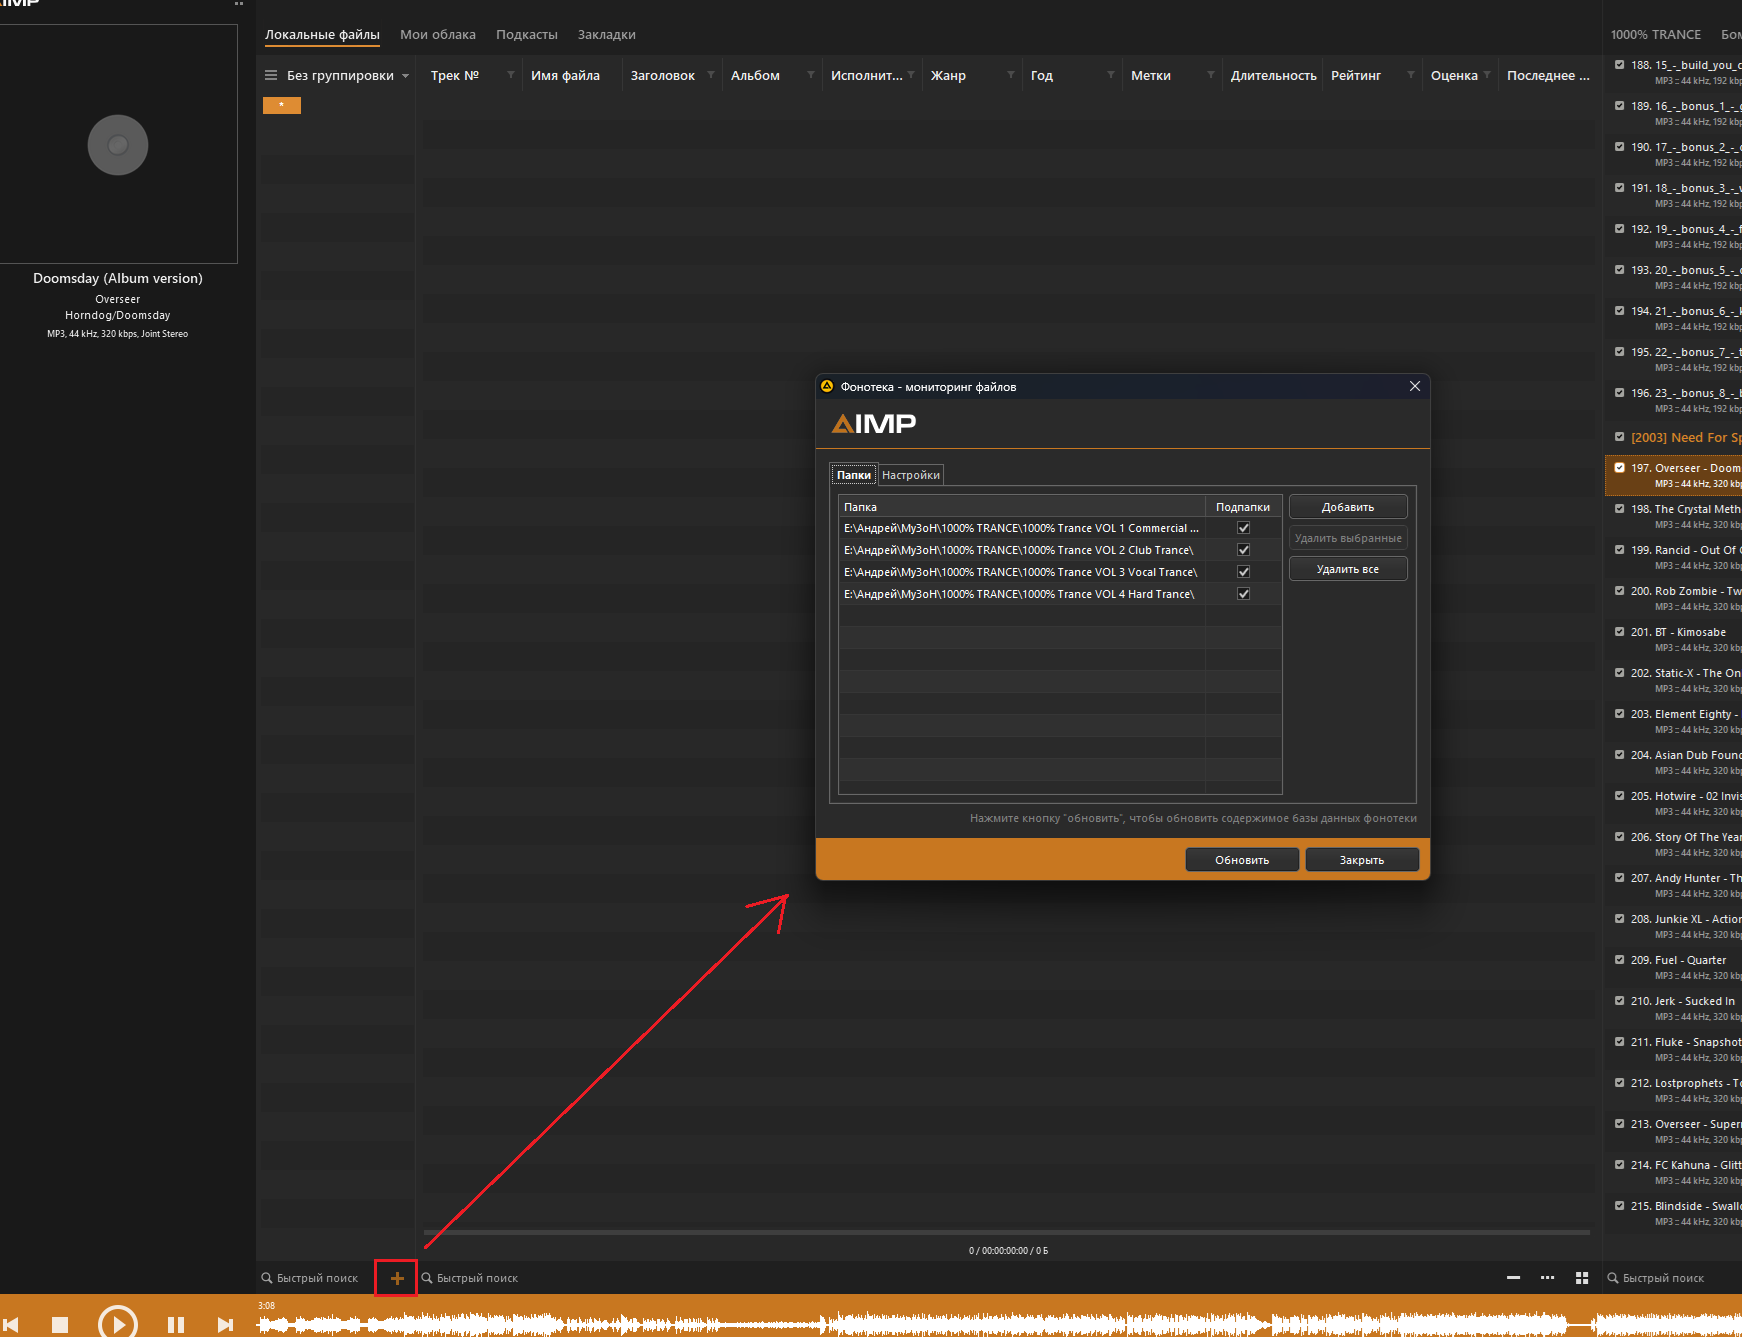1742x1337 pixels.
Task: Click the Обновить button
Action: 1241,860
